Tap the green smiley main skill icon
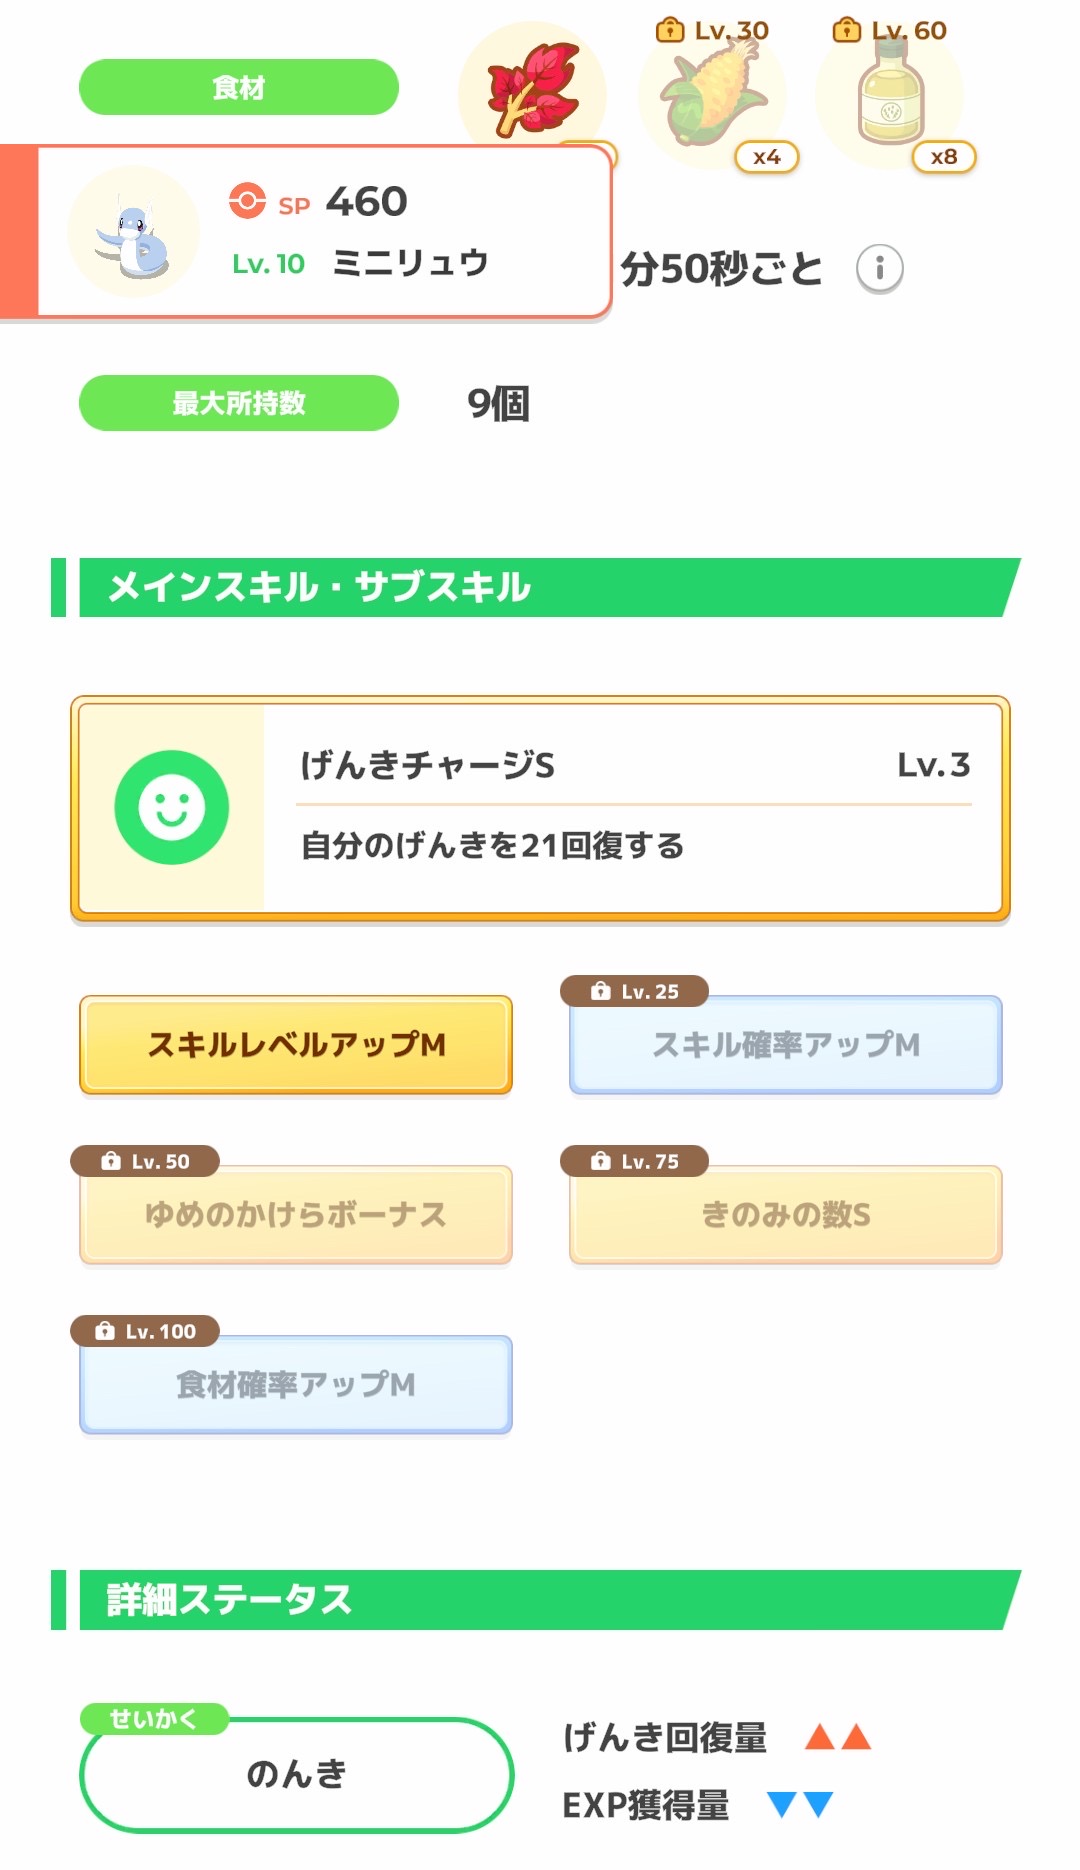Viewport: 1080px width, 1870px height. pyautogui.click(x=172, y=807)
